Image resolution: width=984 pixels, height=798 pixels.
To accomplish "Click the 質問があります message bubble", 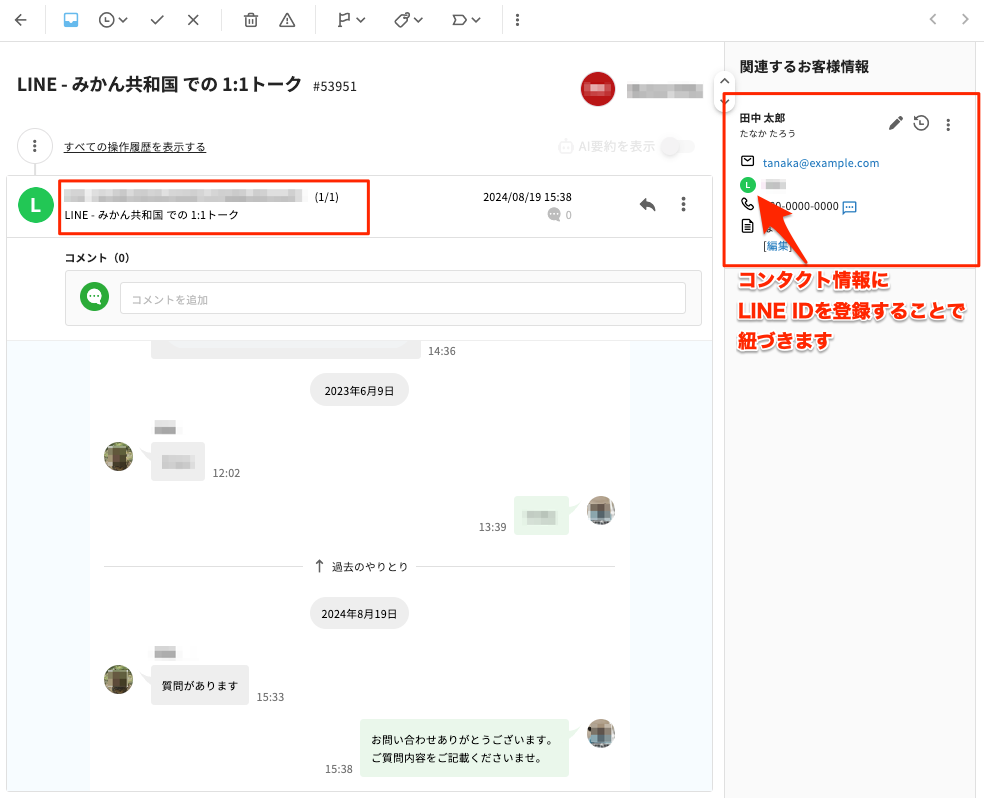I will point(200,685).
